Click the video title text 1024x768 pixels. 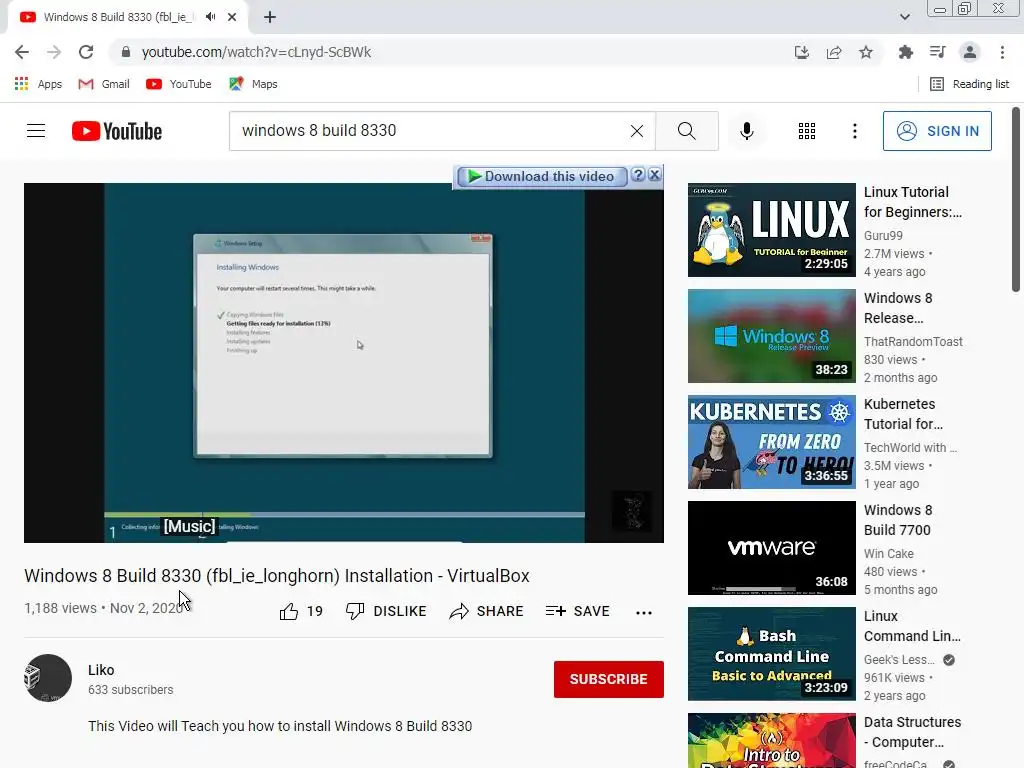pos(277,576)
